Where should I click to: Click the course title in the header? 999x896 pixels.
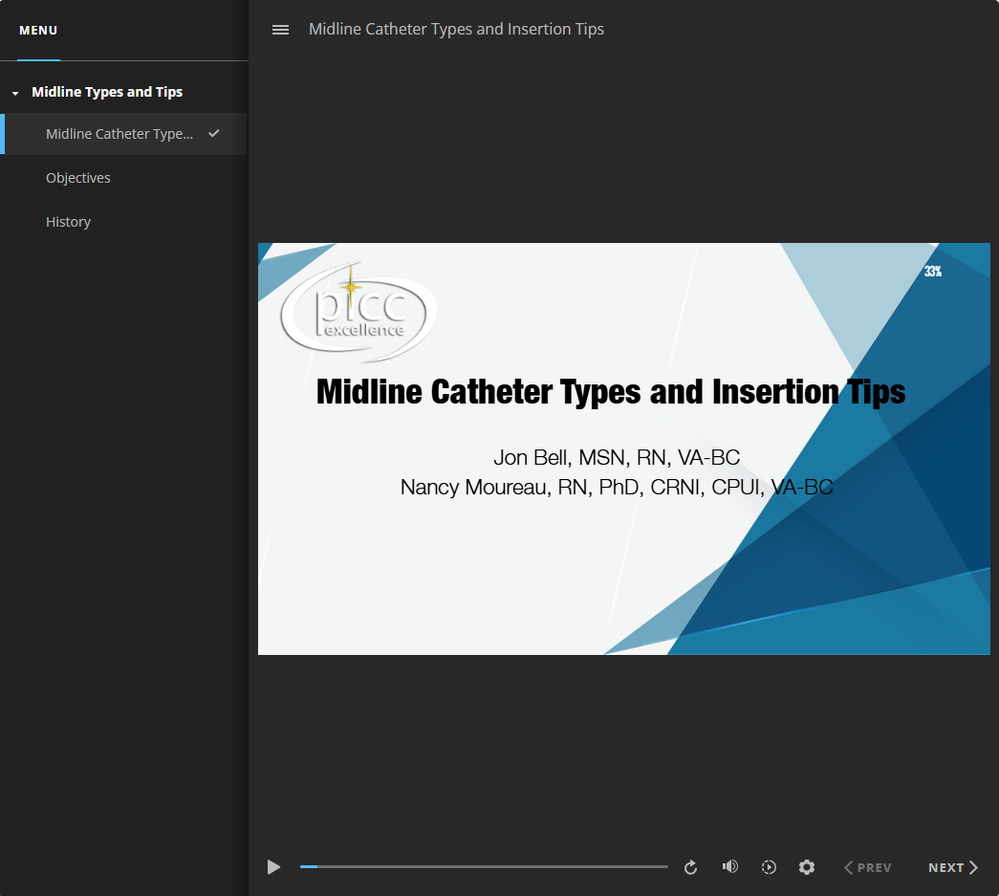click(x=456, y=30)
